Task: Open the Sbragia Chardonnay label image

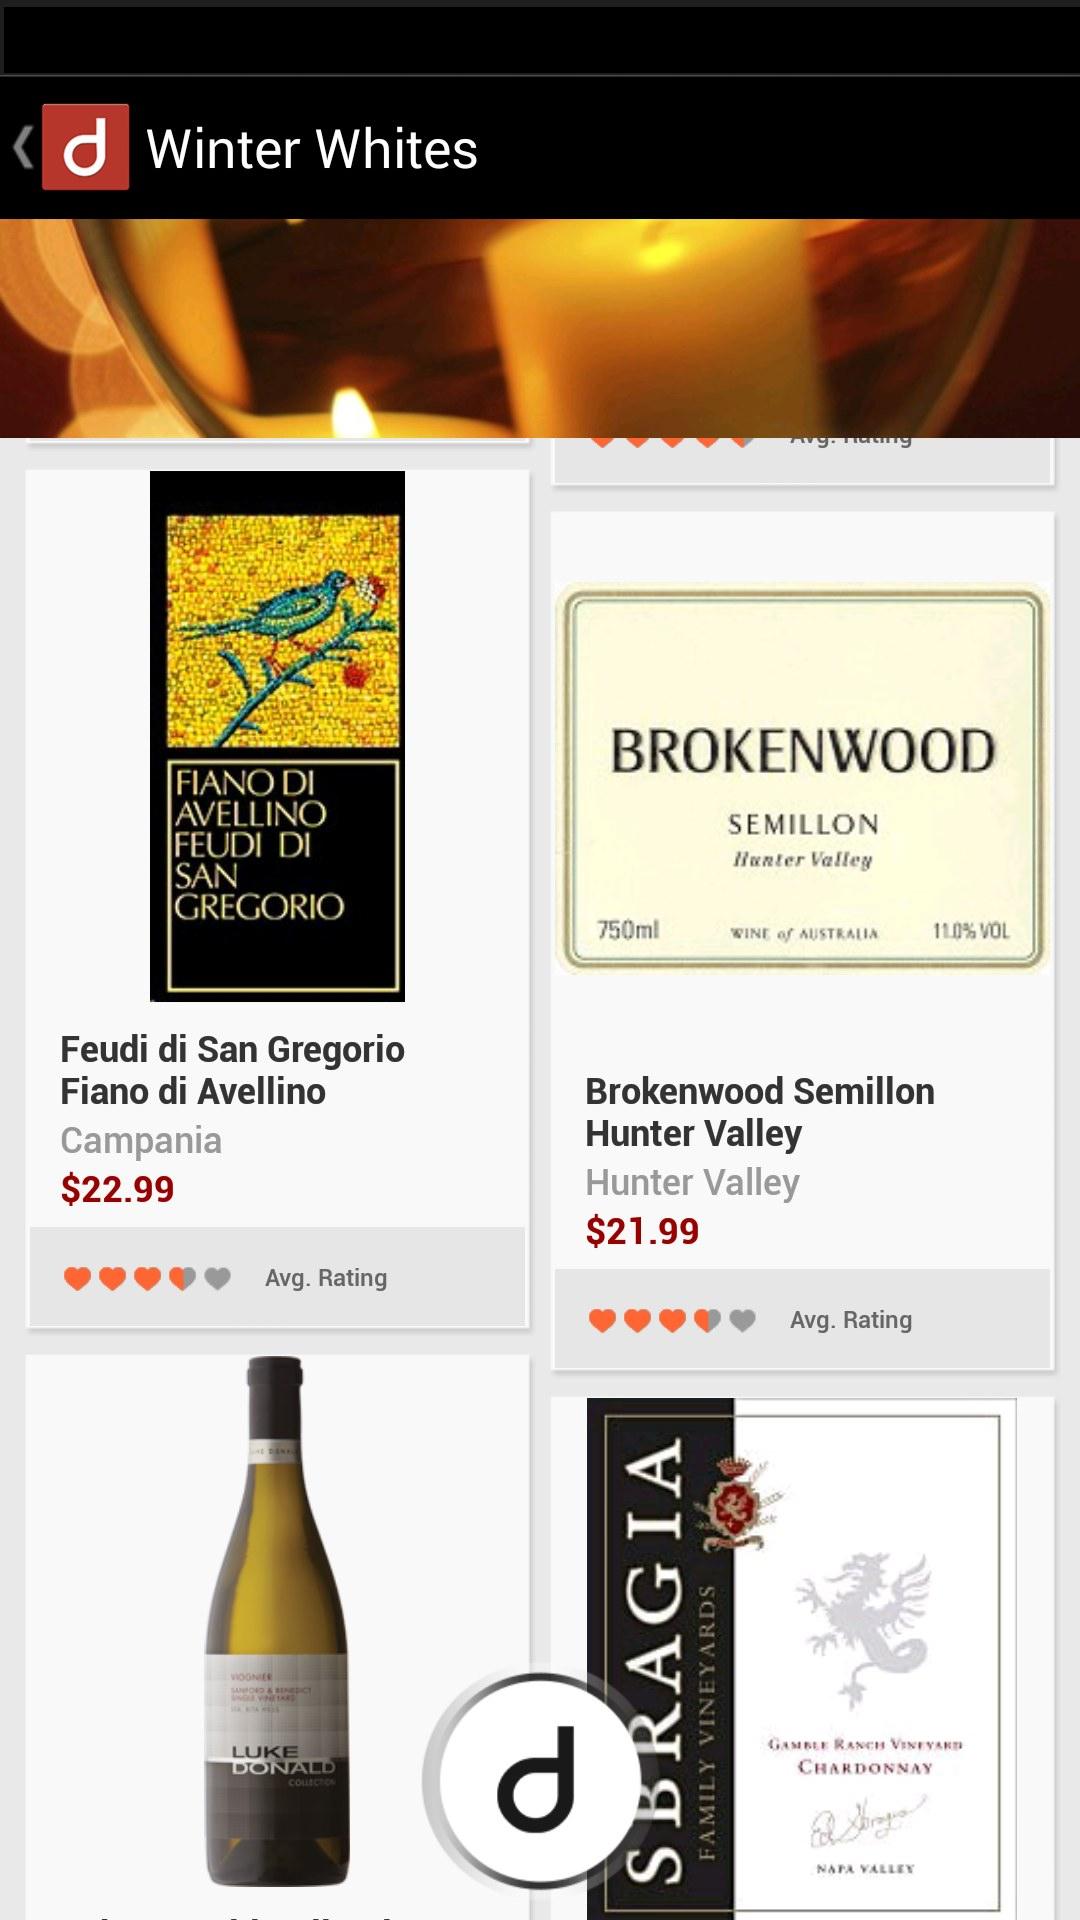Action: pyautogui.click(x=802, y=1658)
